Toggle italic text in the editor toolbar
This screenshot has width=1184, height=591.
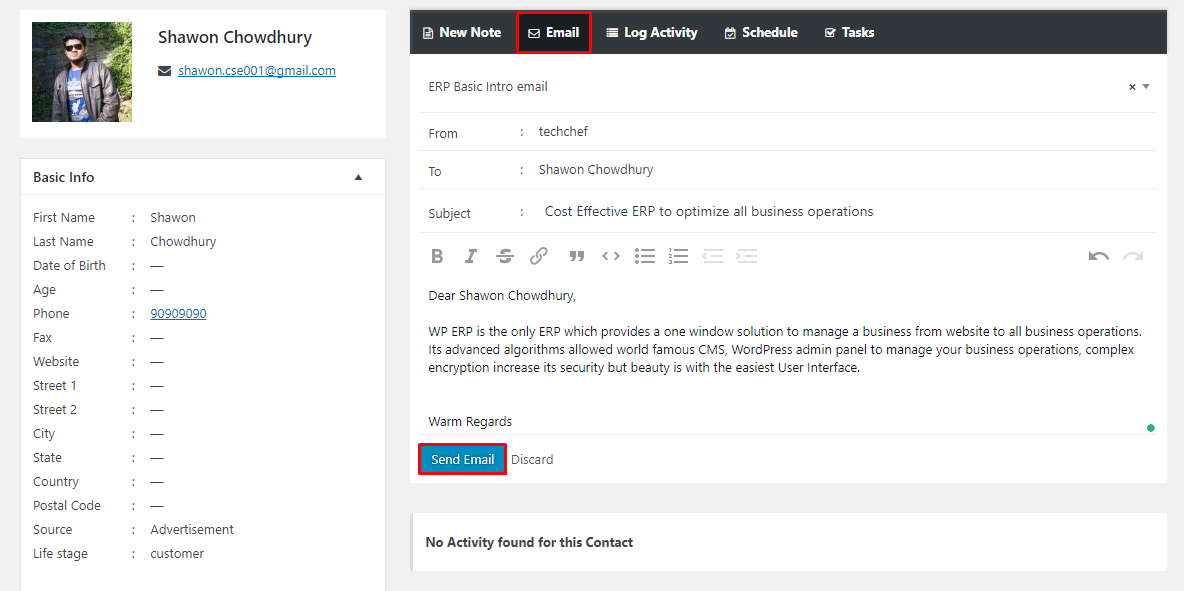pos(470,256)
